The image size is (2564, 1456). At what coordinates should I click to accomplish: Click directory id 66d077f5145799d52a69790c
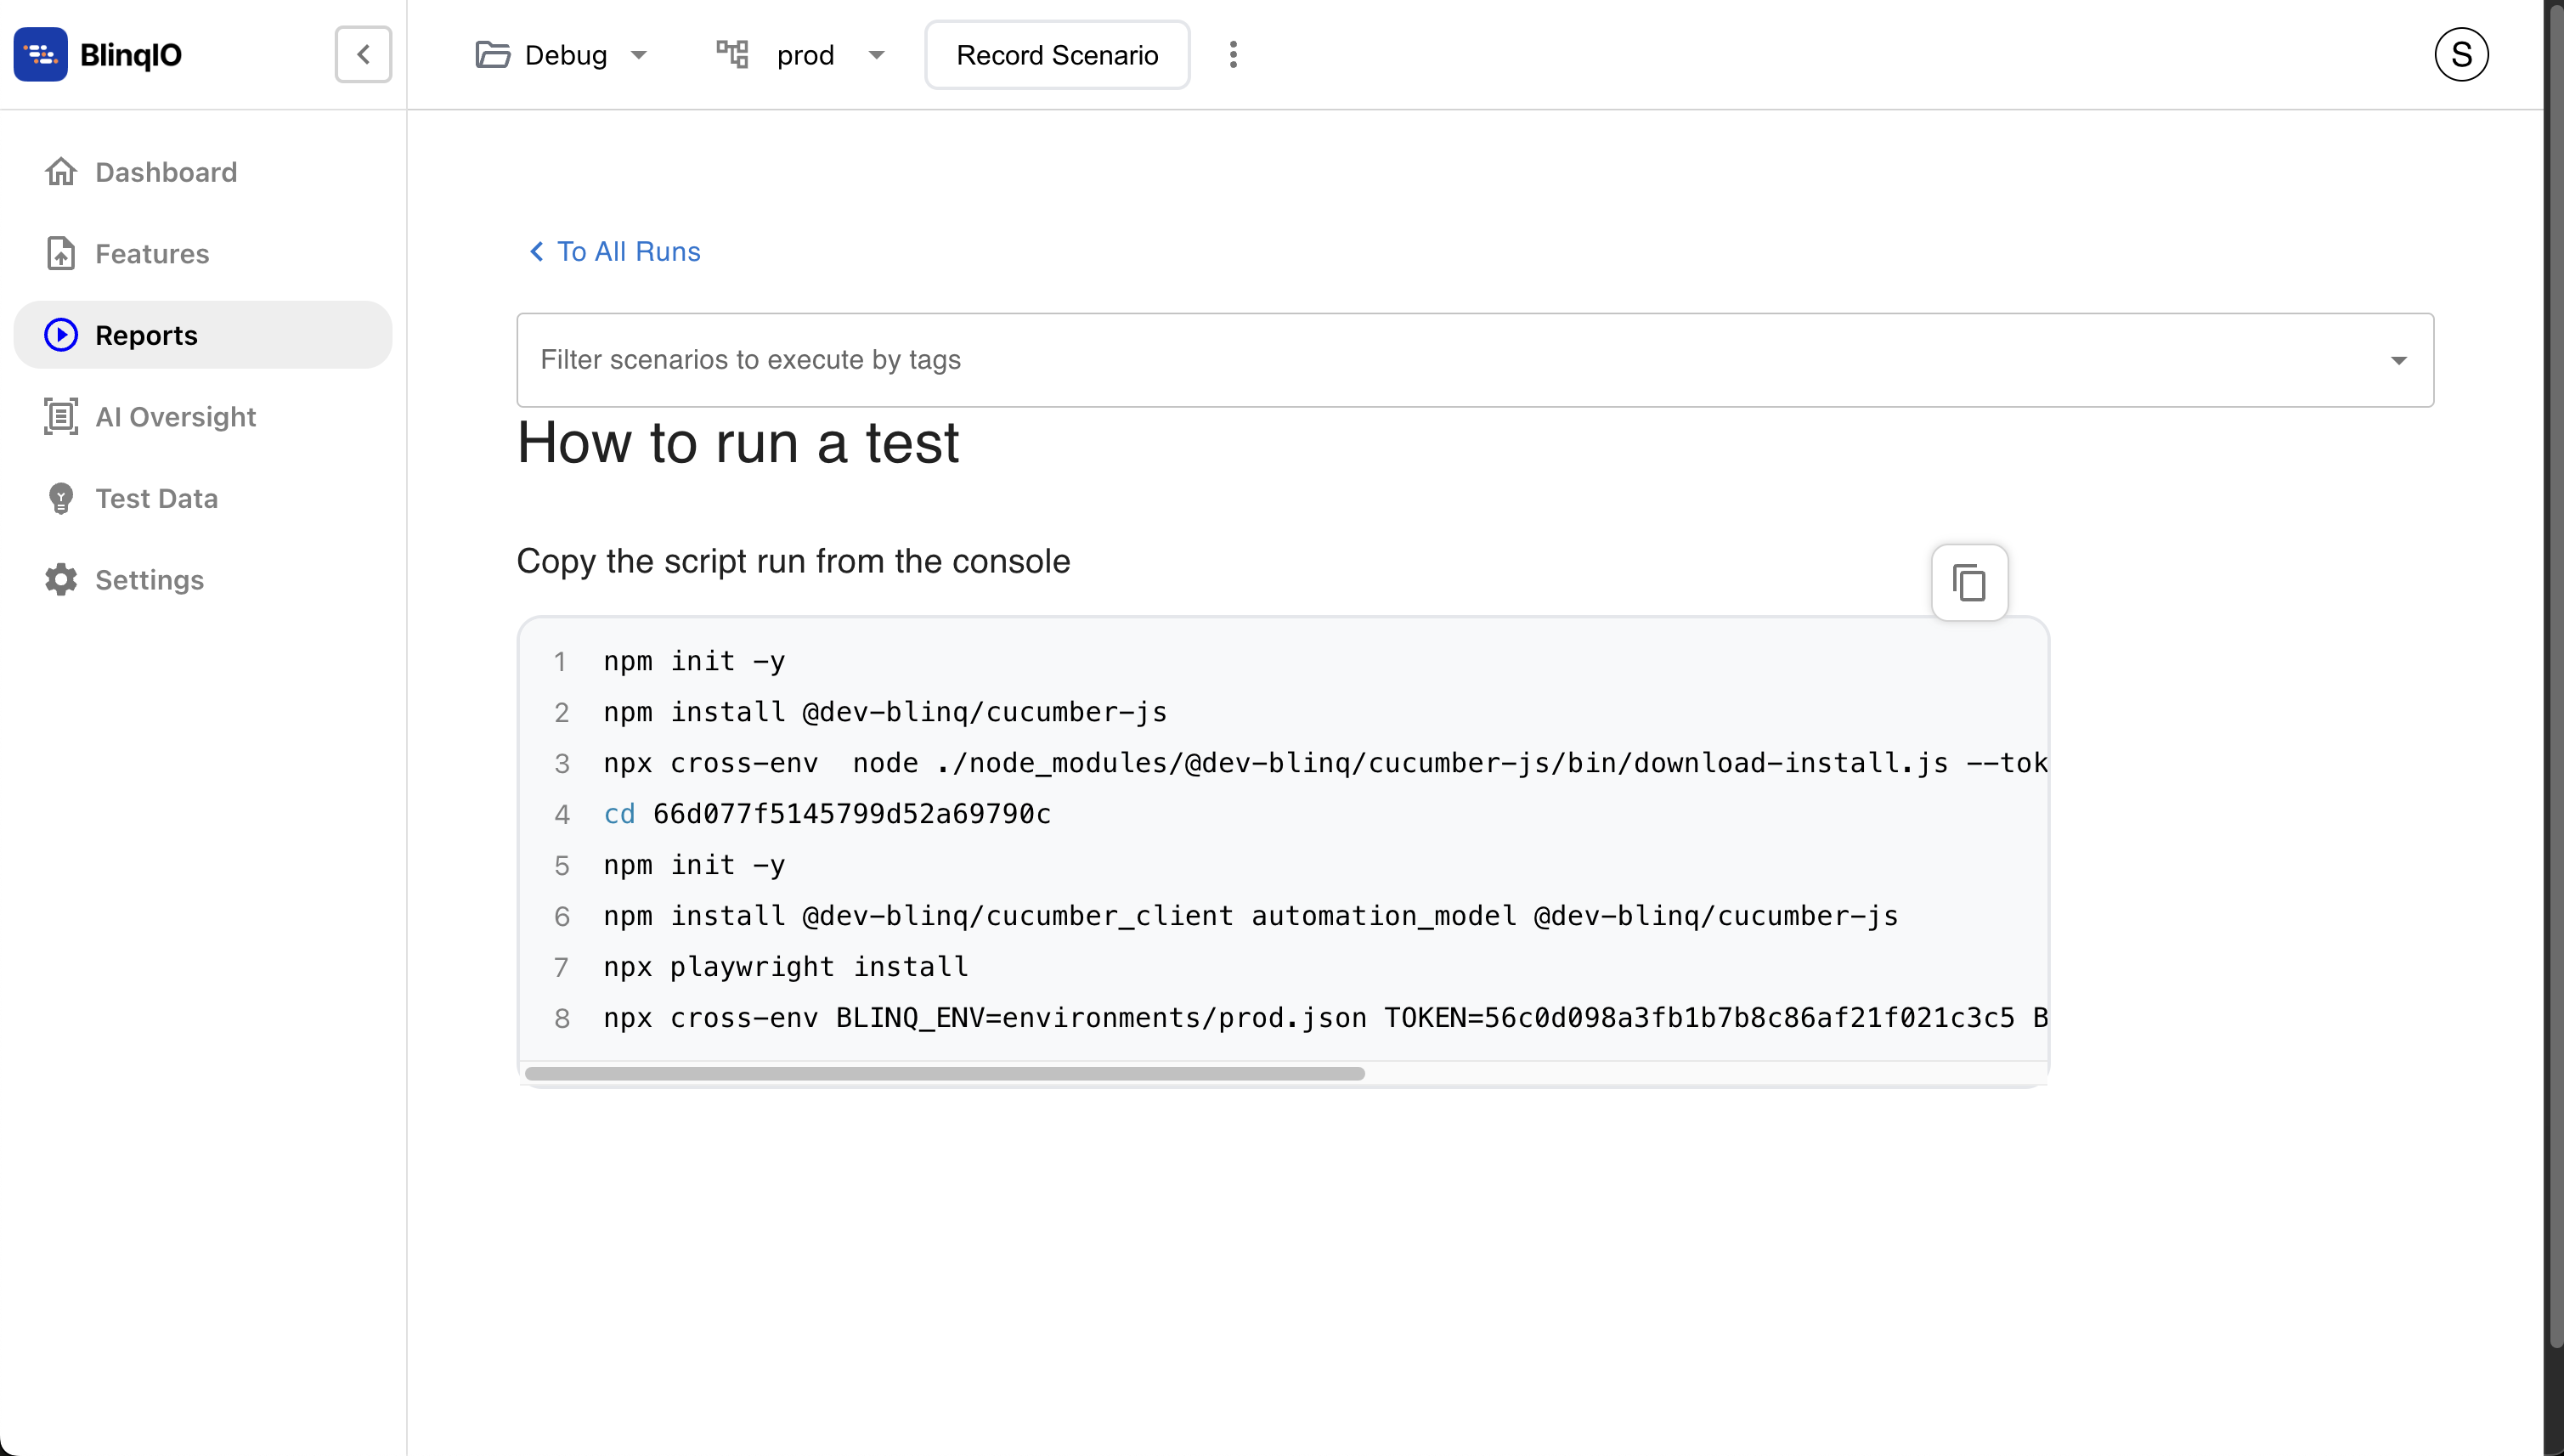tap(852, 814)
